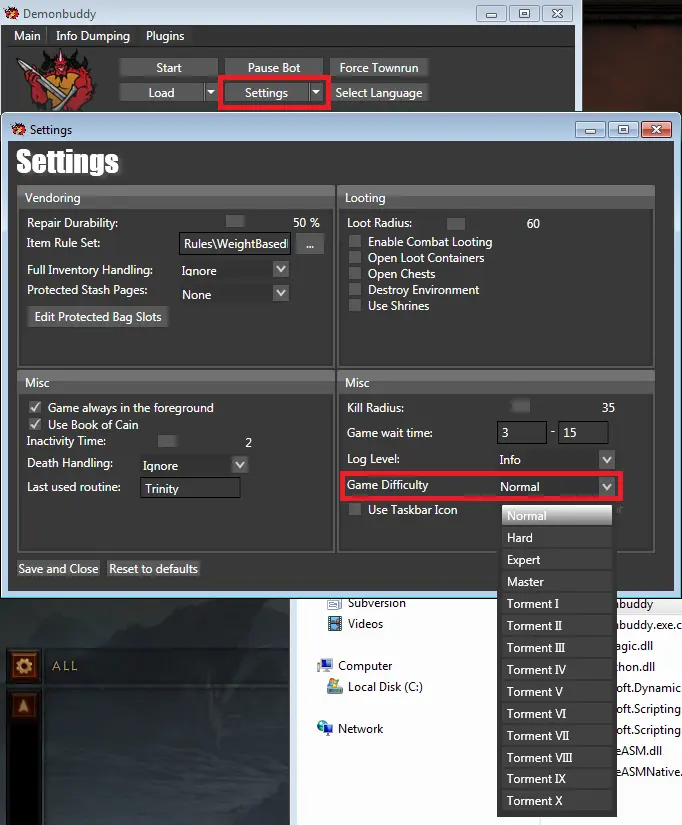This screenshot has width=682, height=825.
Task: Click the Save and Close button
Action: pyautogui.click(x=58, y=569)
